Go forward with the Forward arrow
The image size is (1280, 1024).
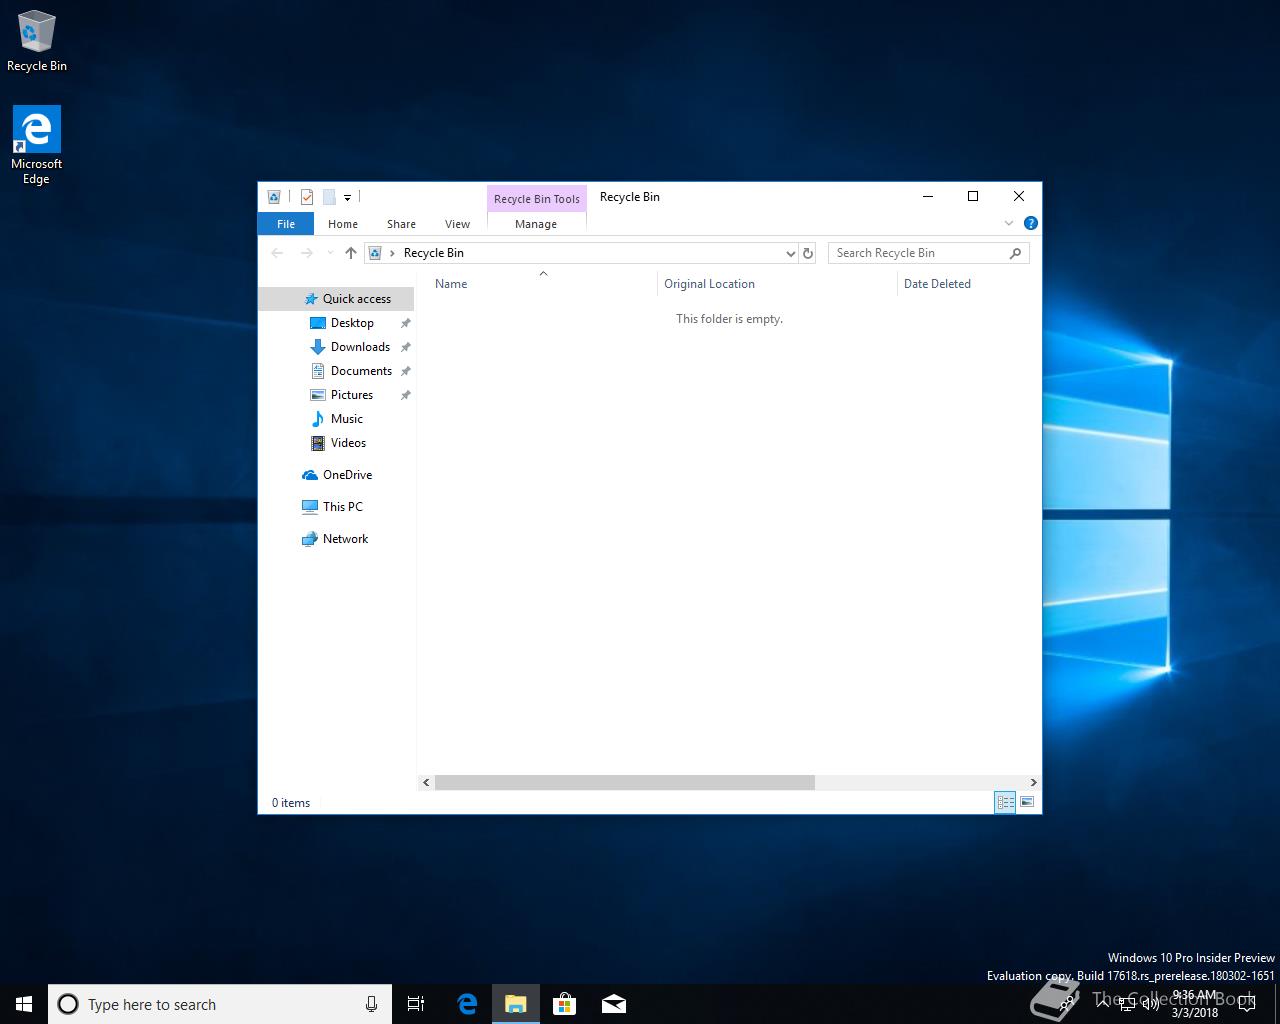click(307, 253)
